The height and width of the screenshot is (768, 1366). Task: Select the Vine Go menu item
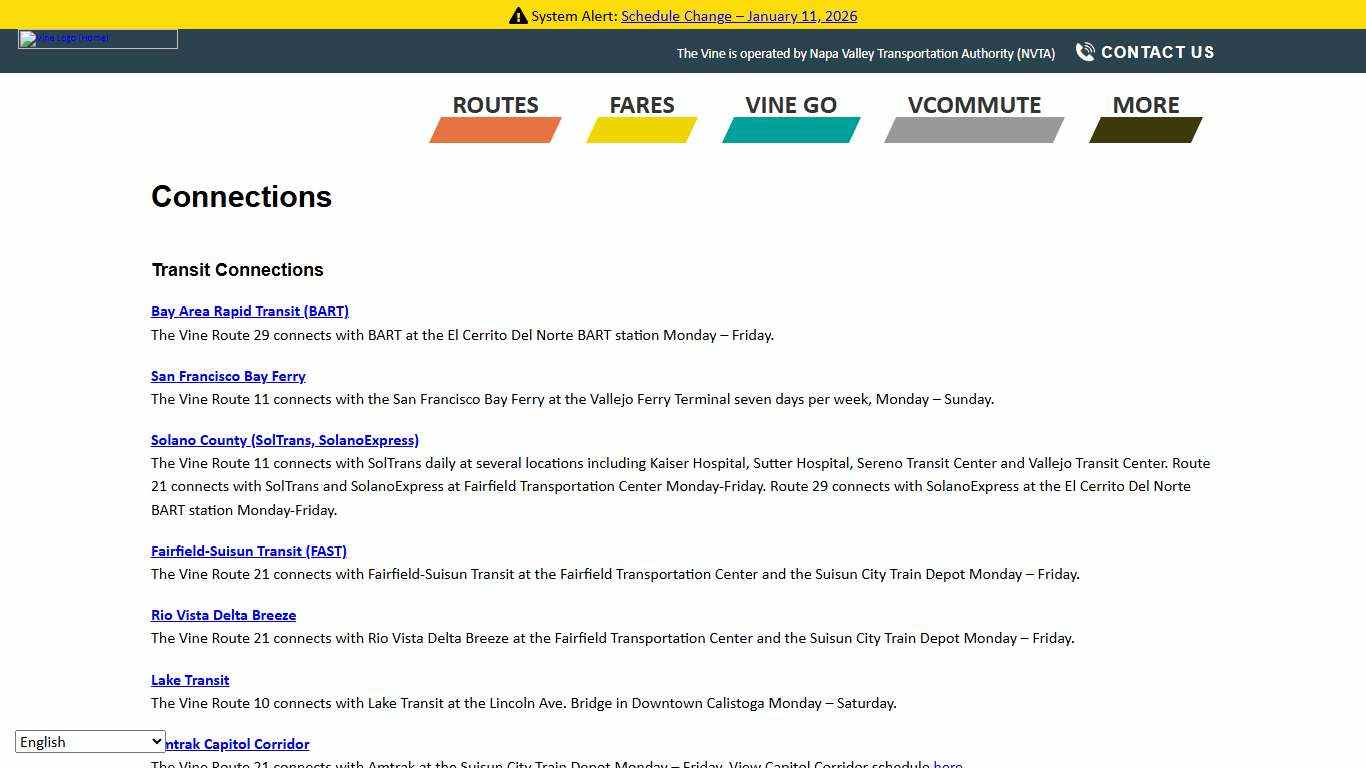pos(791,105)
